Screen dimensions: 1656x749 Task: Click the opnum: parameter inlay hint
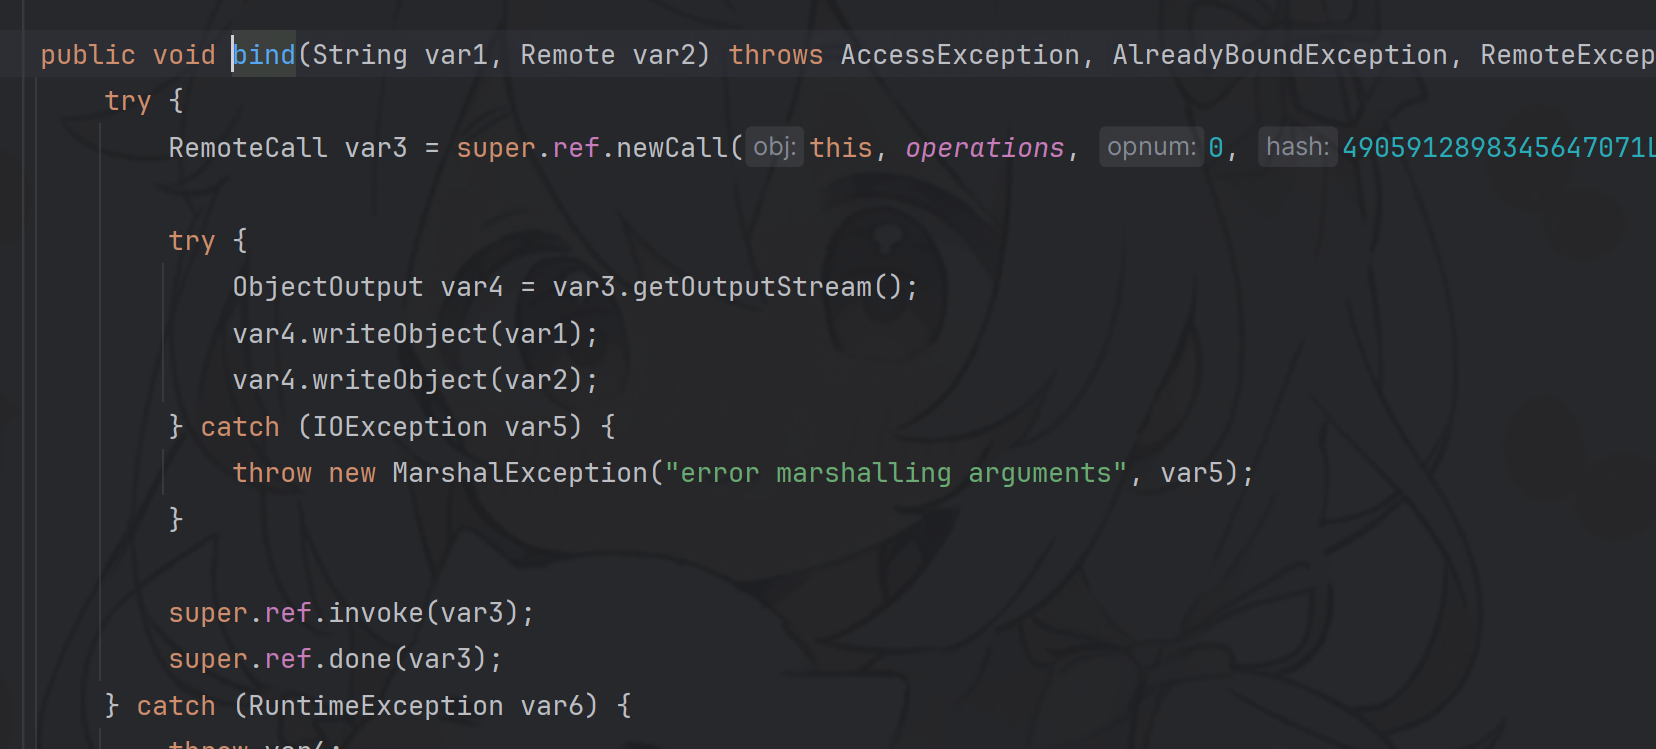[1151, 147]
